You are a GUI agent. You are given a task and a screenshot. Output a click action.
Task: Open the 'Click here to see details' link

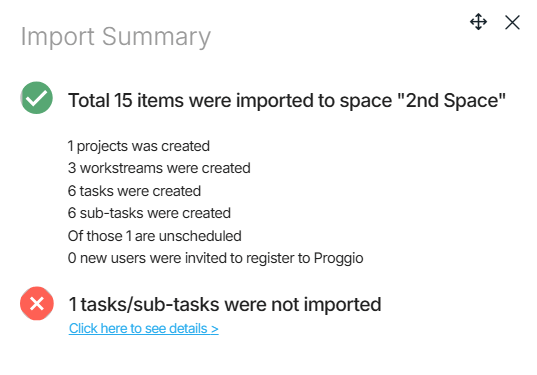143,328
